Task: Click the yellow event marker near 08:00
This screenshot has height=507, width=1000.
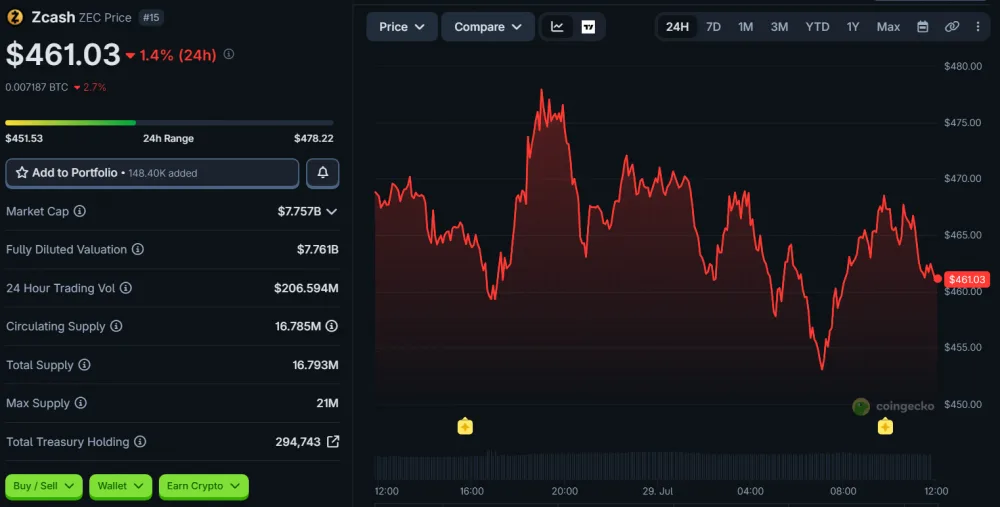Action: click(885, 426)
